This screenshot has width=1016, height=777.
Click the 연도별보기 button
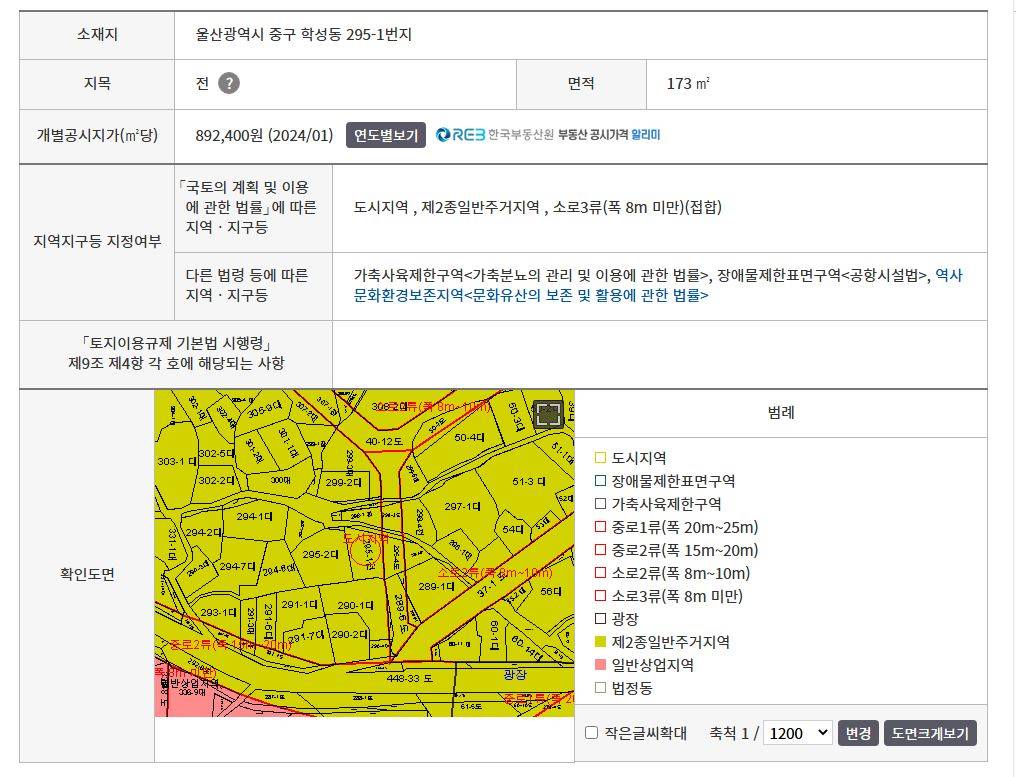tap(386, 135)
